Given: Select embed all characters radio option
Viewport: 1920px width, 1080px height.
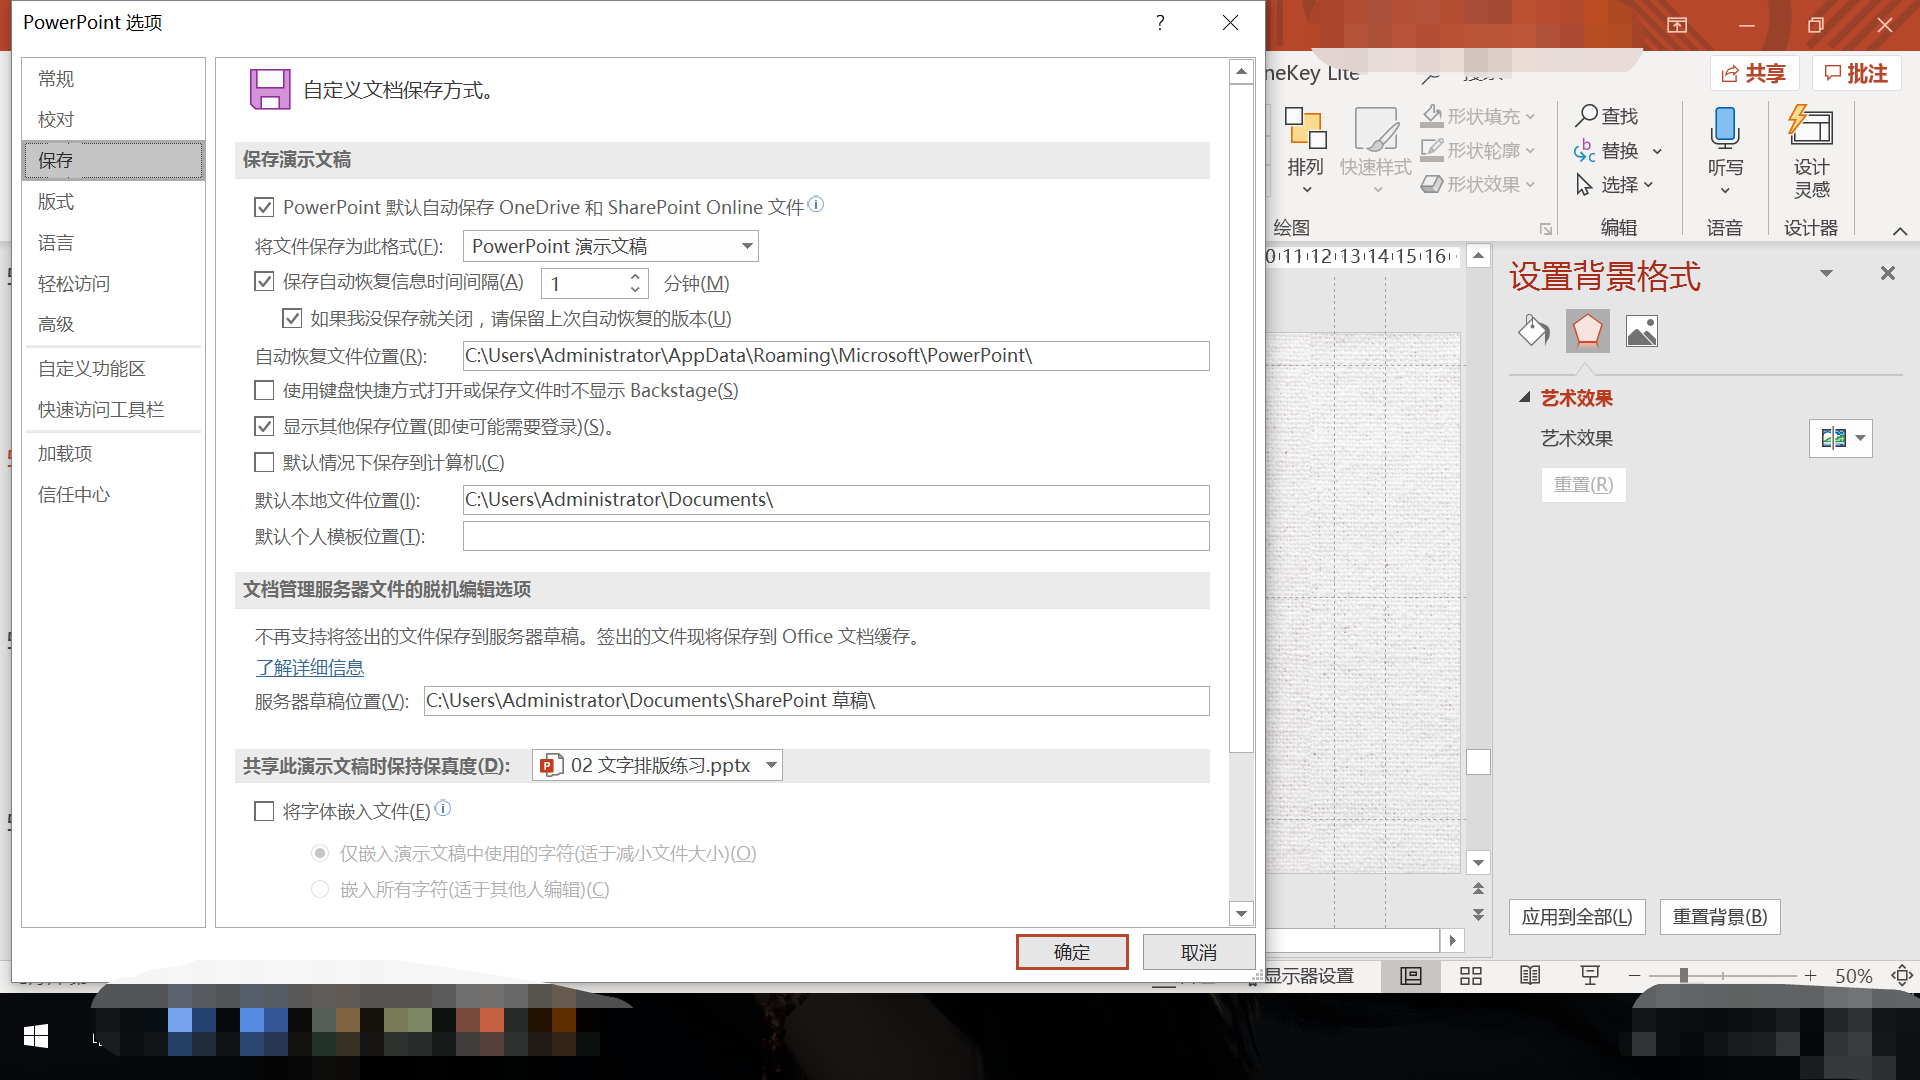Looking at the screenshot, I should [320, 889].
